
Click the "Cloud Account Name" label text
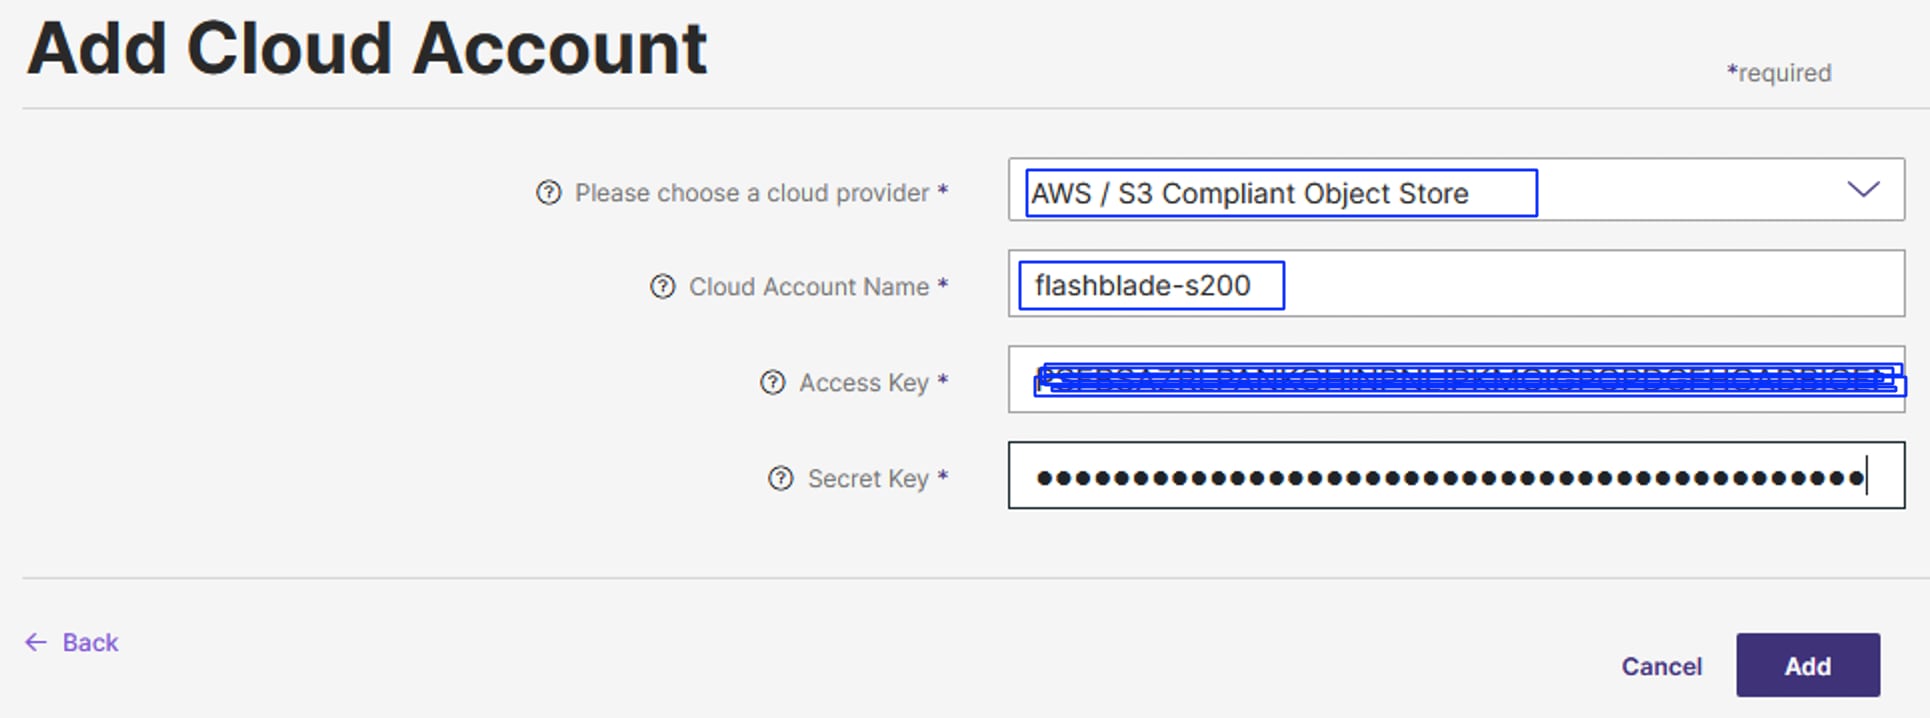(x=808, y=287)
